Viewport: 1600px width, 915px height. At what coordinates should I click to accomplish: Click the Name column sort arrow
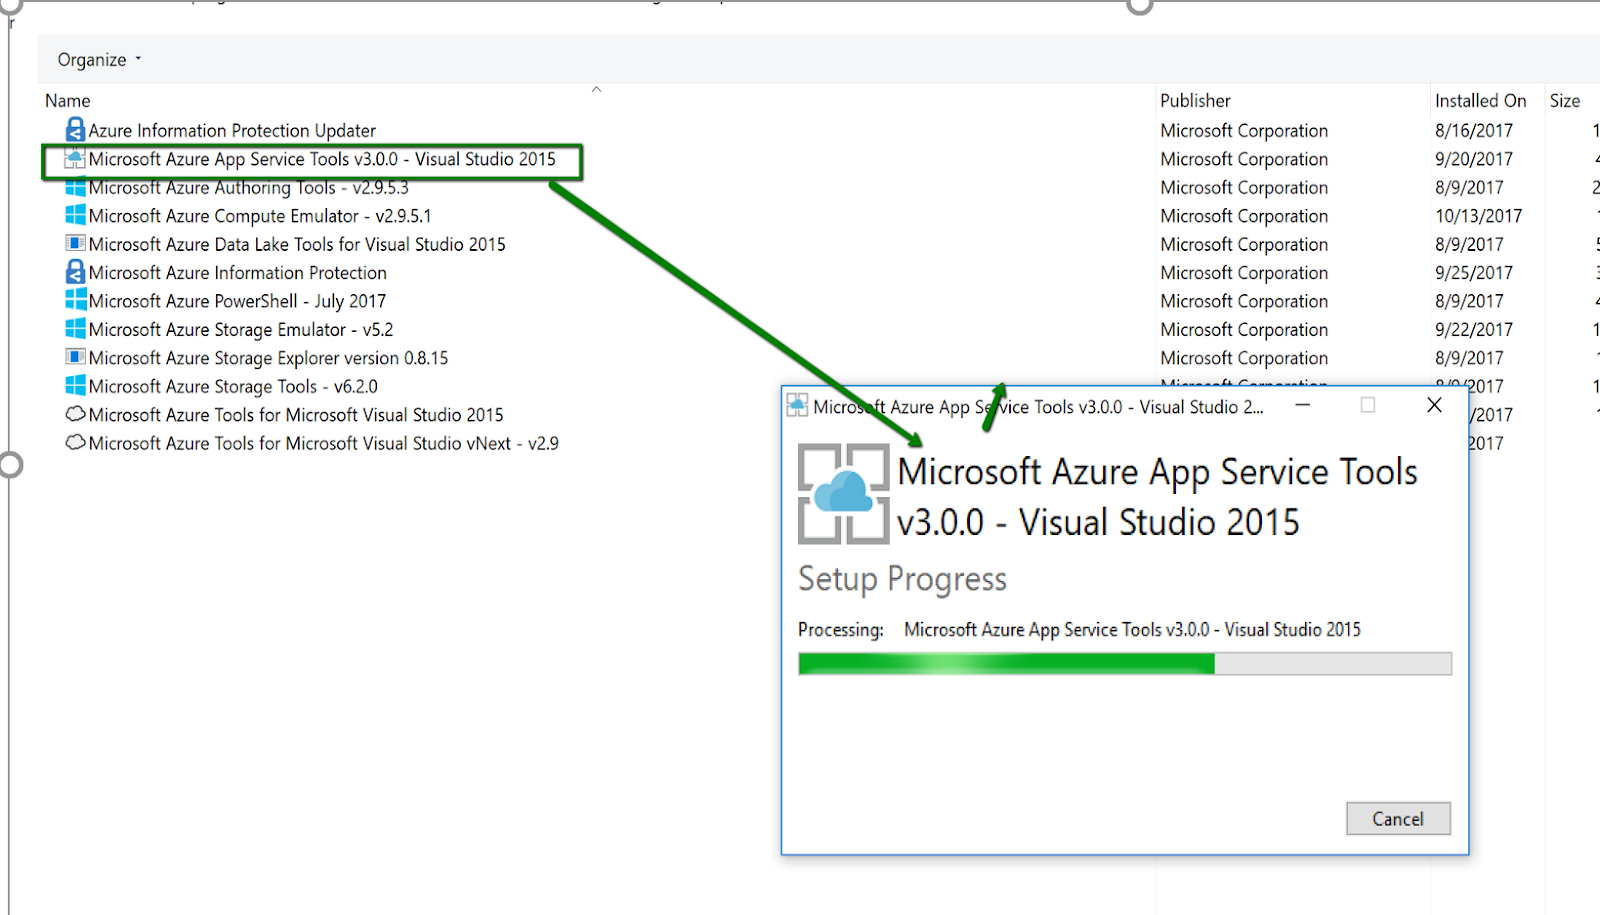click(597, 90)
